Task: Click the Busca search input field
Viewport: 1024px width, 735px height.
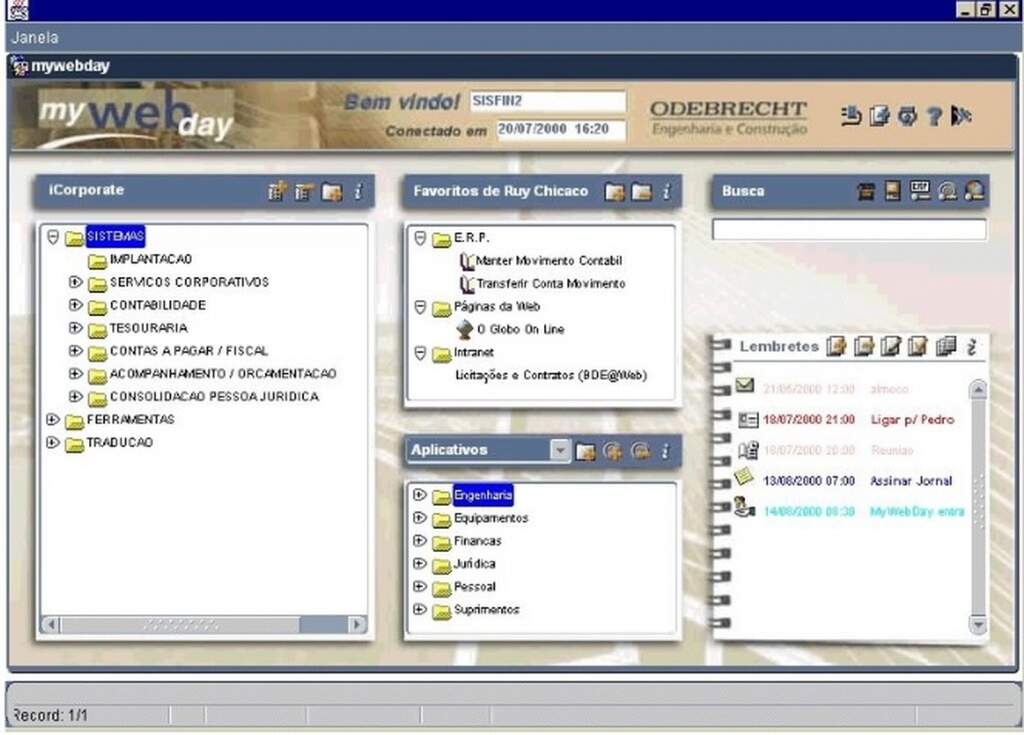Action: click(x=849, y=230)
